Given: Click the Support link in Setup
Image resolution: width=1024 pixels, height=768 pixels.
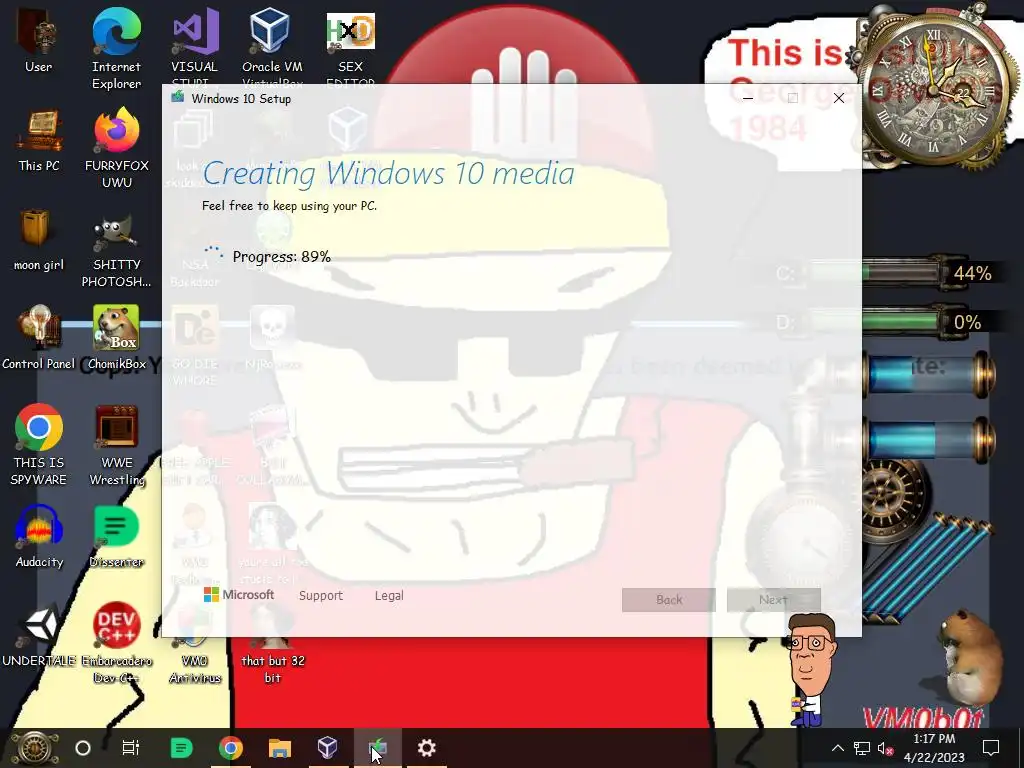Looking at the screenshot, I should [321, 596].
